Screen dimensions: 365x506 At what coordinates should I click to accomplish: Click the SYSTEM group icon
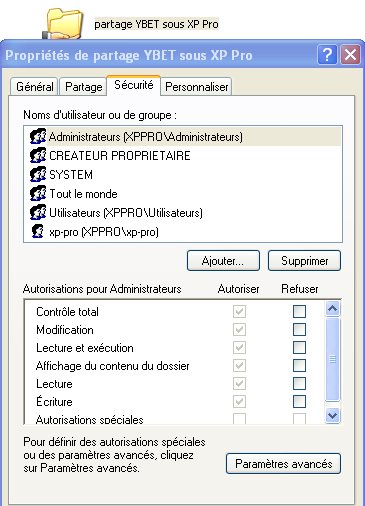(x=38, y=175)
